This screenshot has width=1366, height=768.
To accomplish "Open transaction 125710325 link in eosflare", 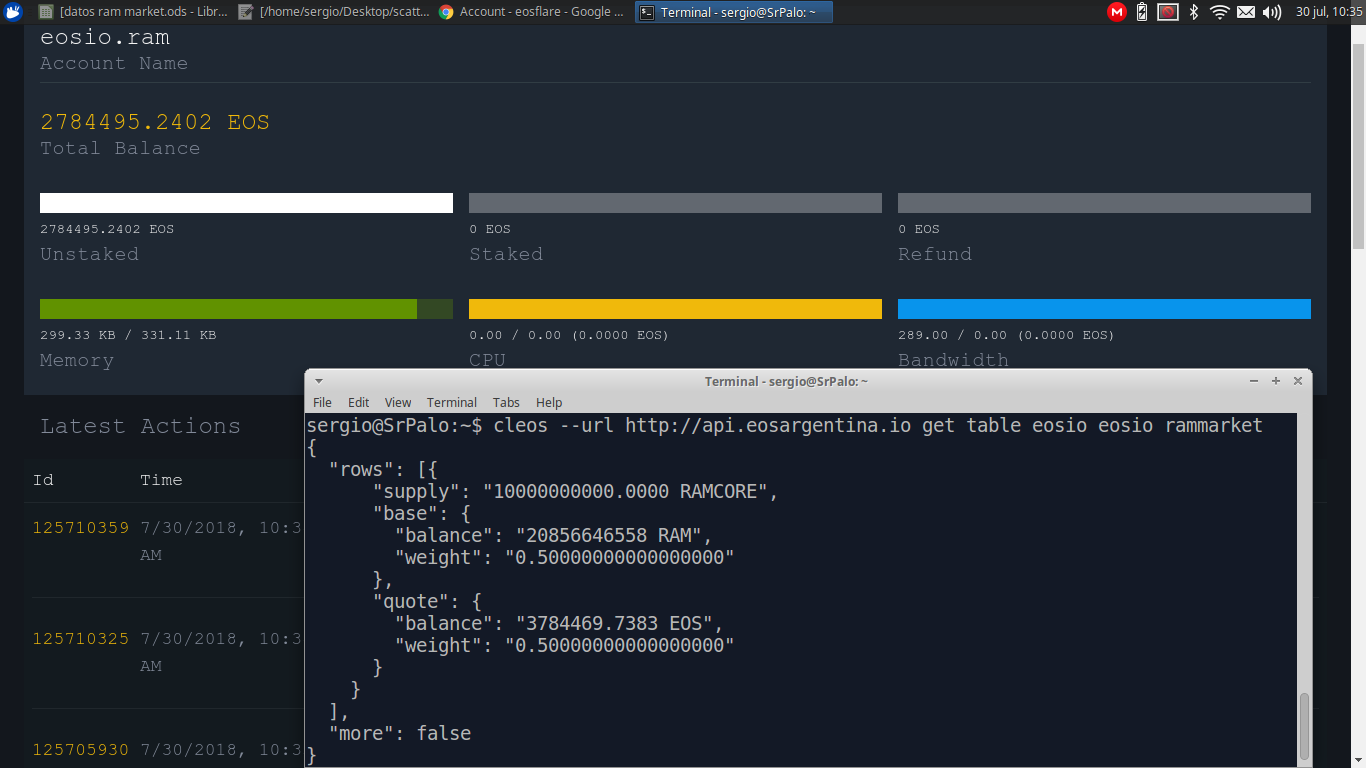I will 81,638.
